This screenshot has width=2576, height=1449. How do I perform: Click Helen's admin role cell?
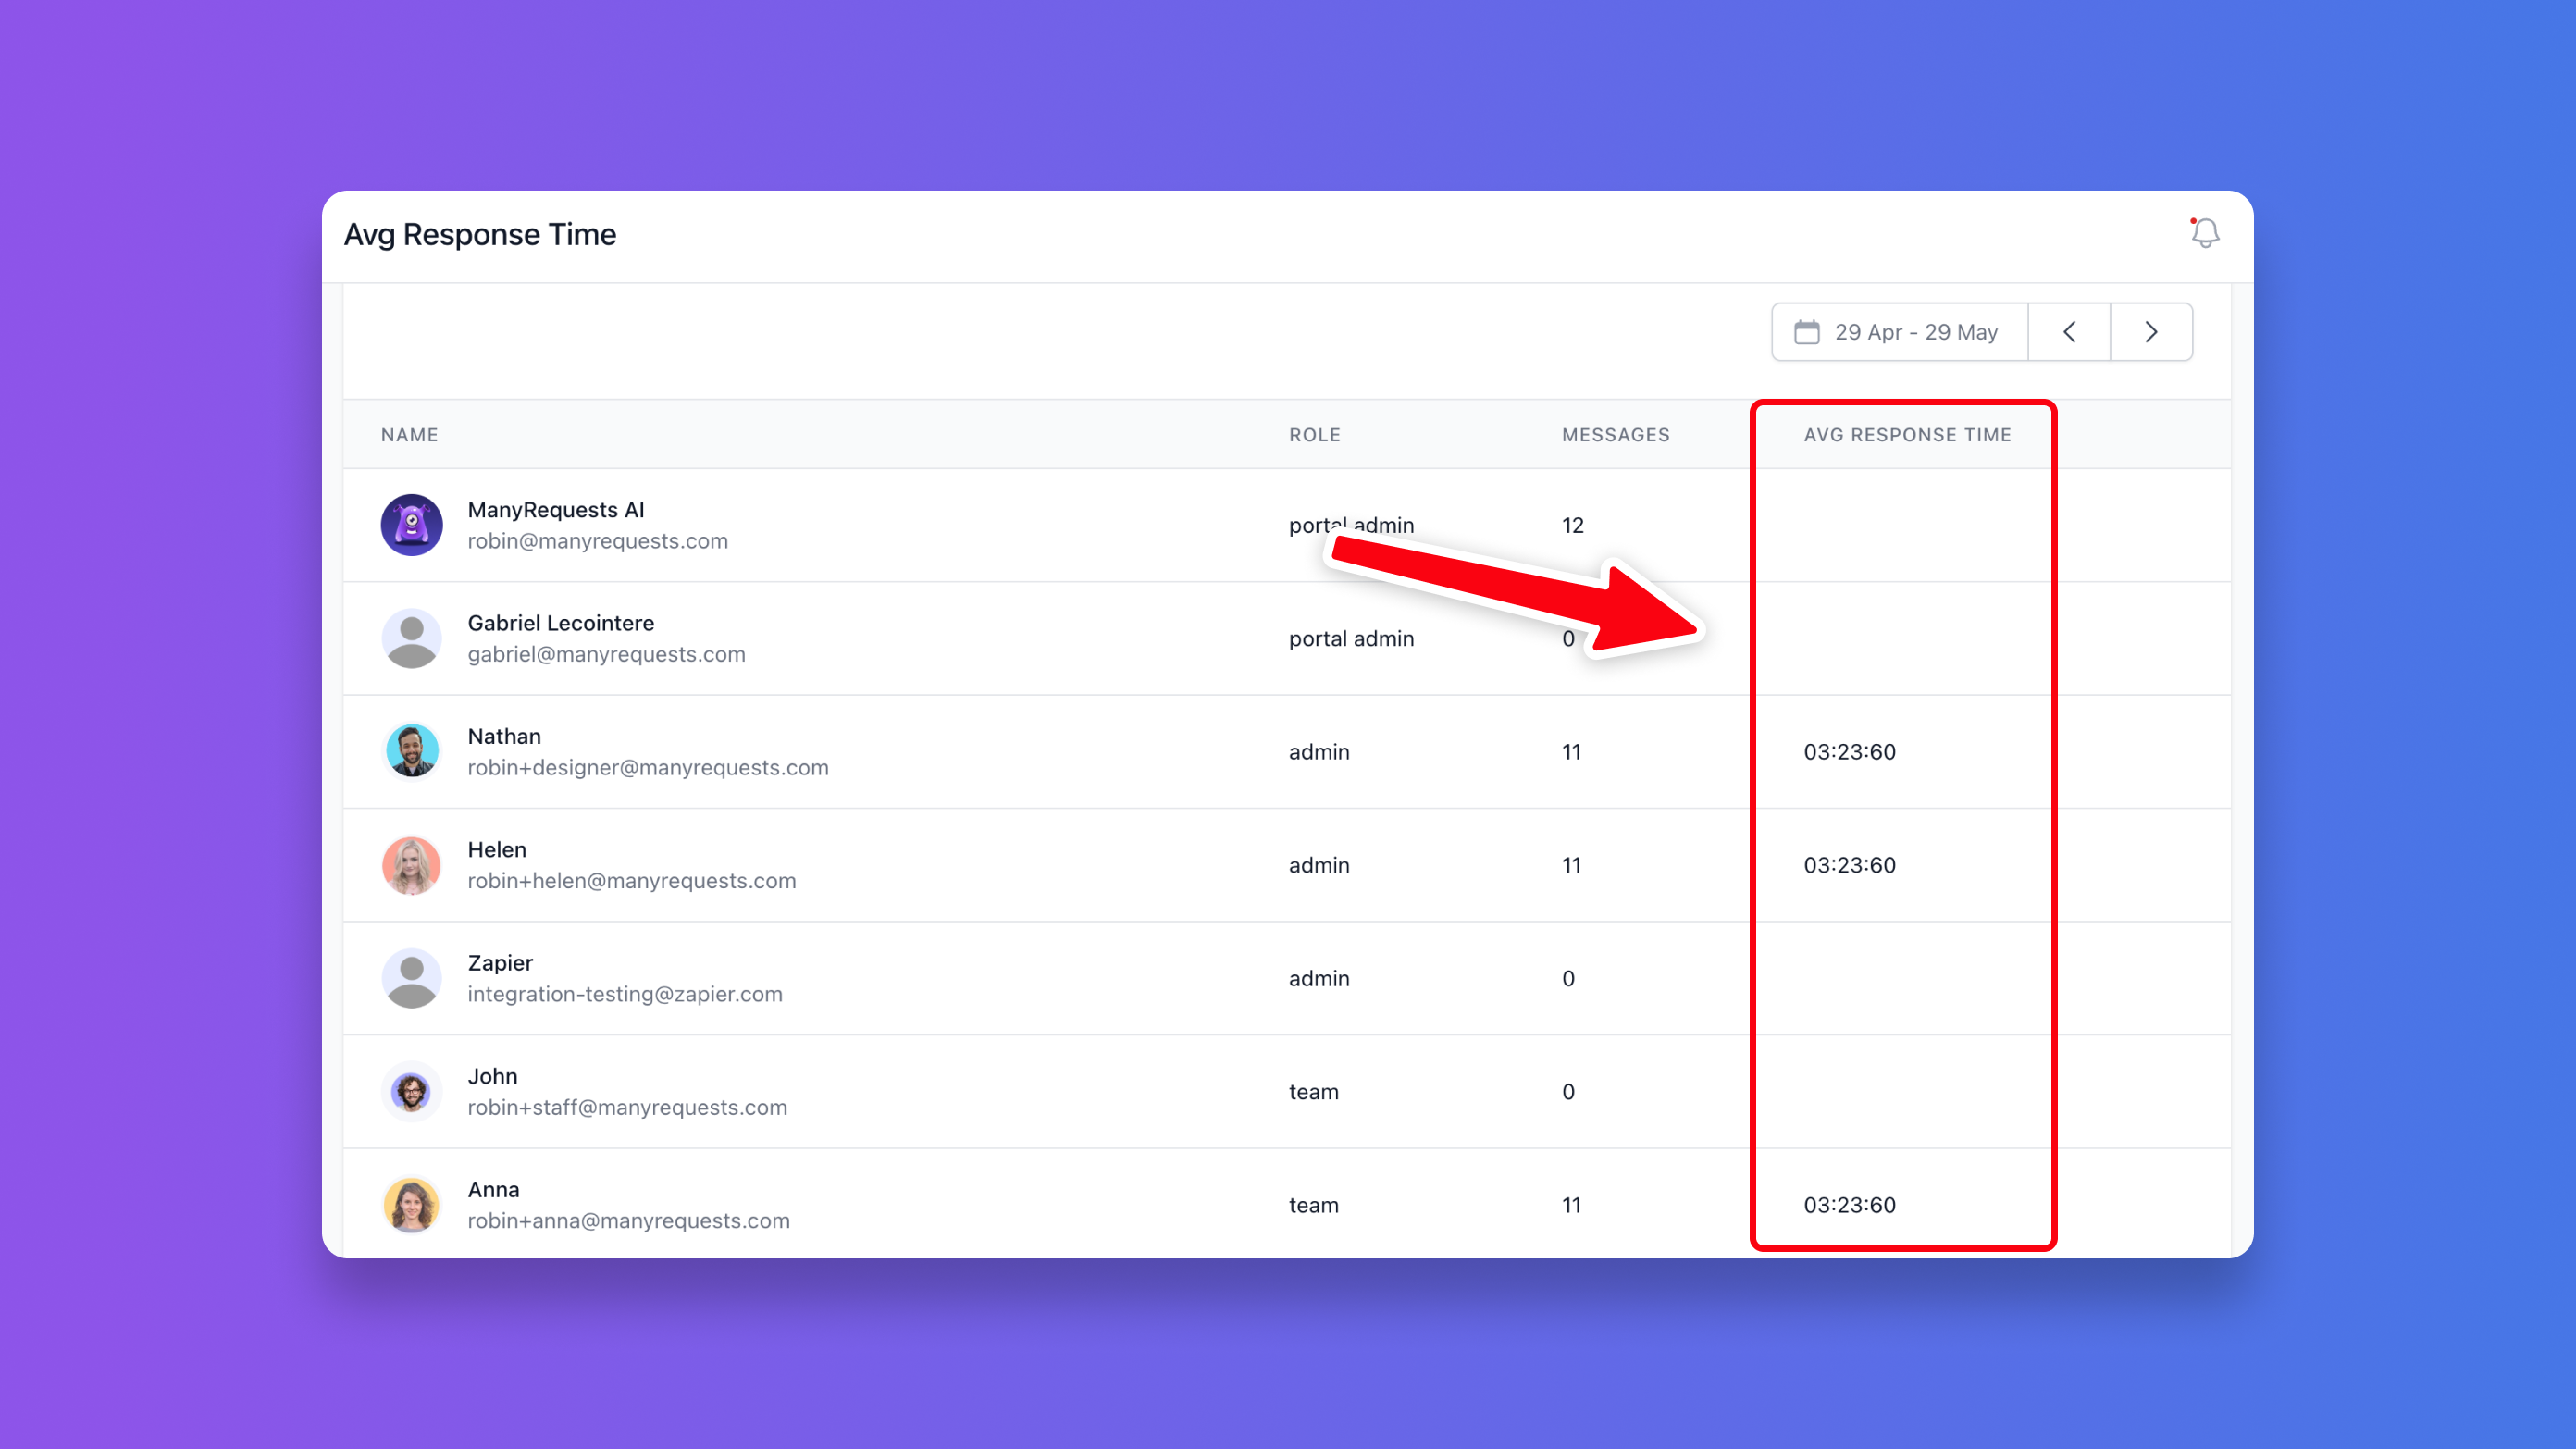coord(1319,865)
